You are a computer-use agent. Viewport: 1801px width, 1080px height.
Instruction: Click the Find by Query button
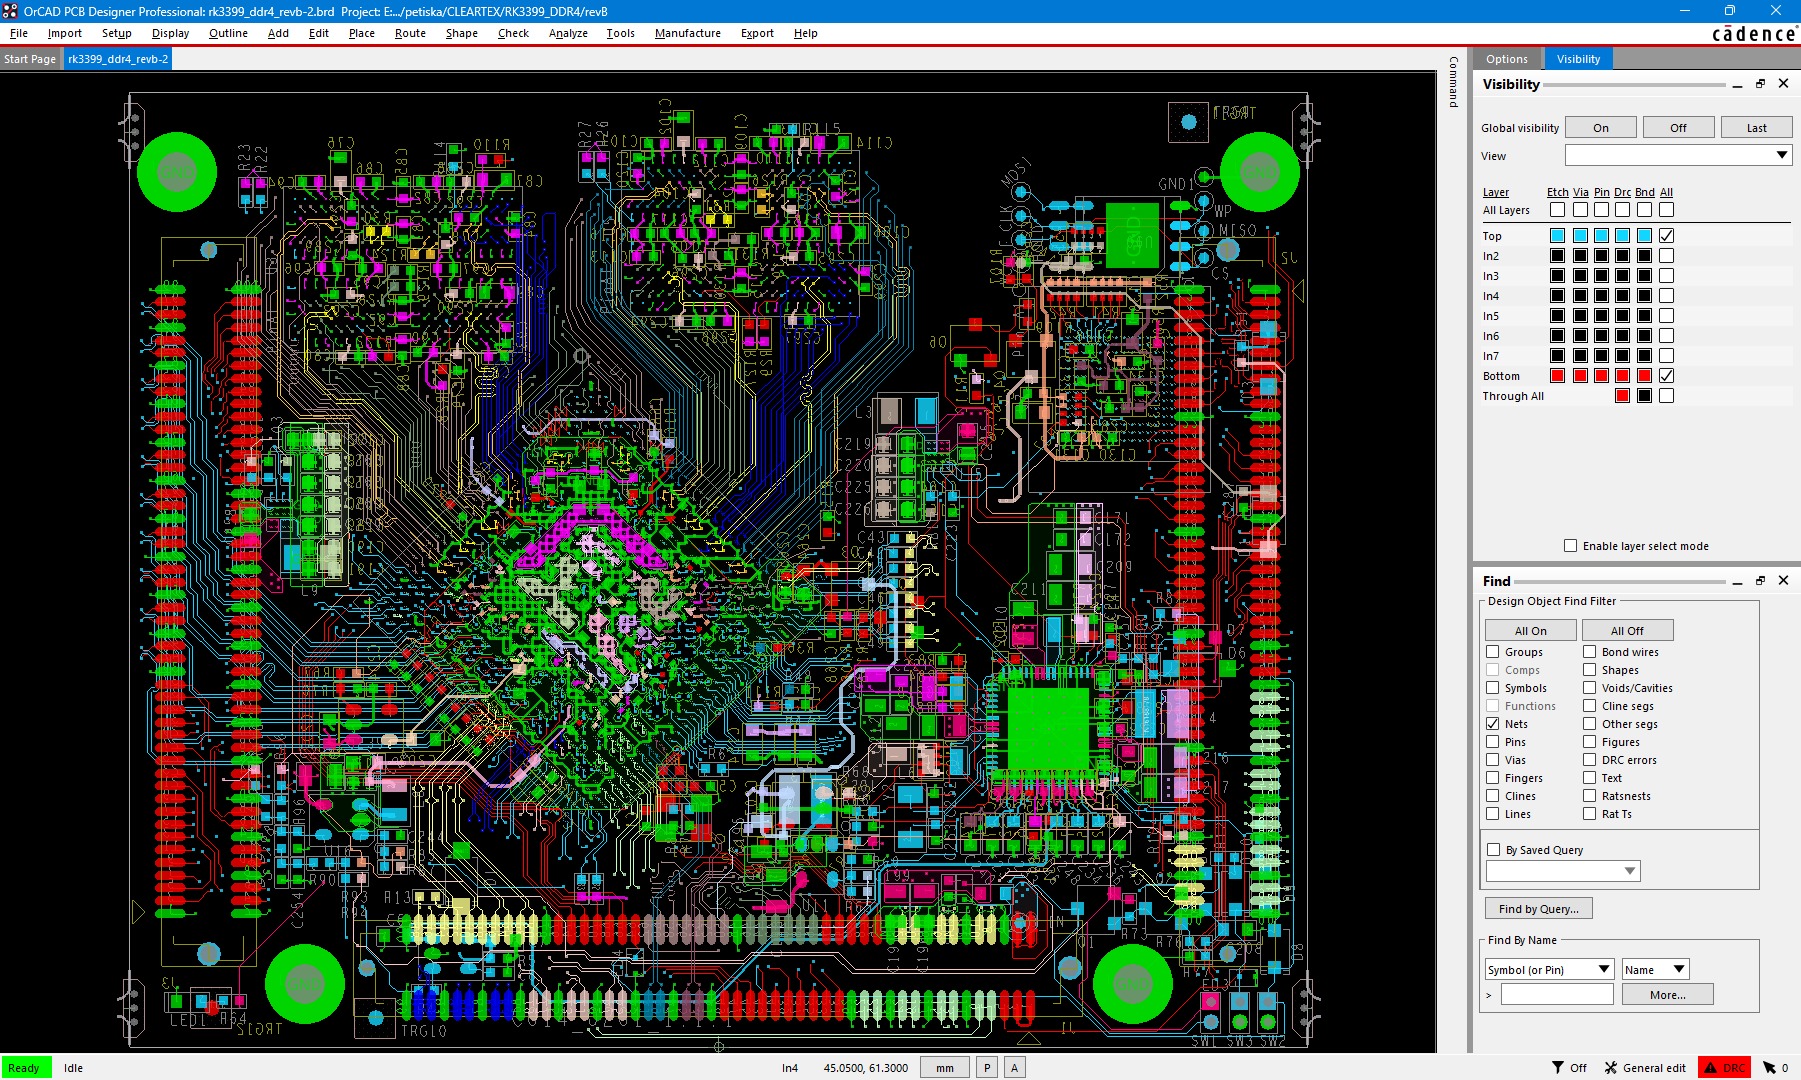point(1538,909)
